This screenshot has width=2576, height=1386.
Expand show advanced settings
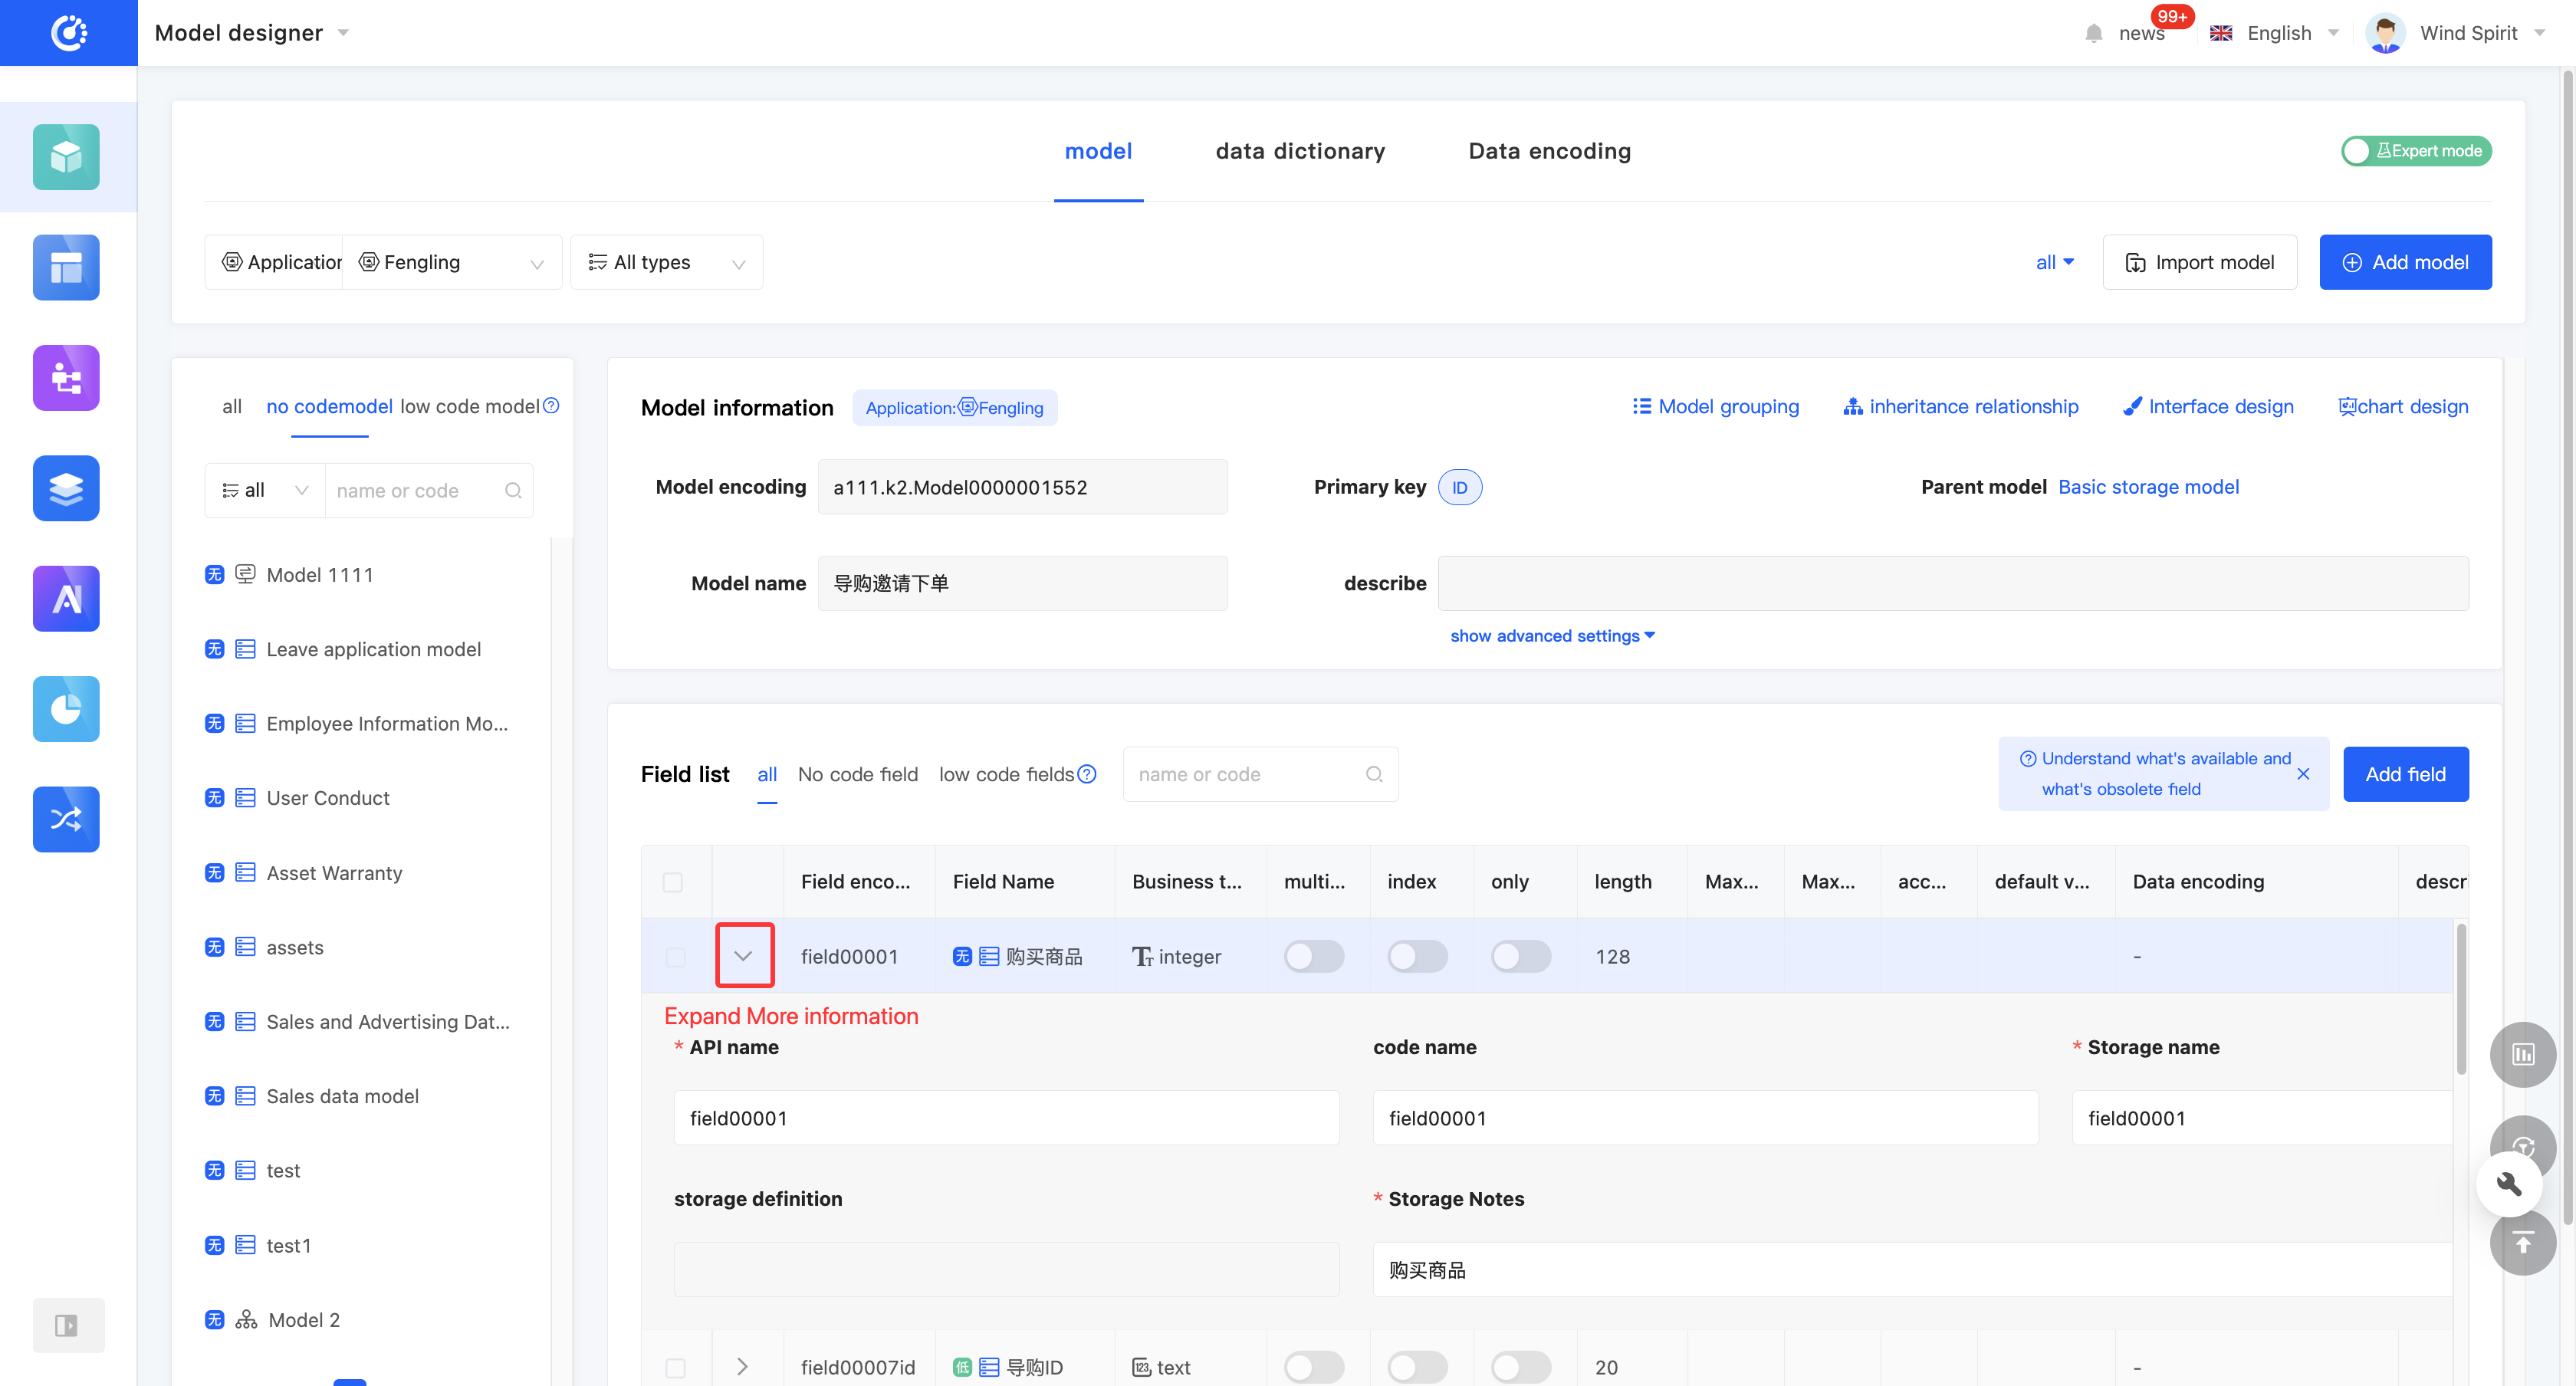point(1552,636)
